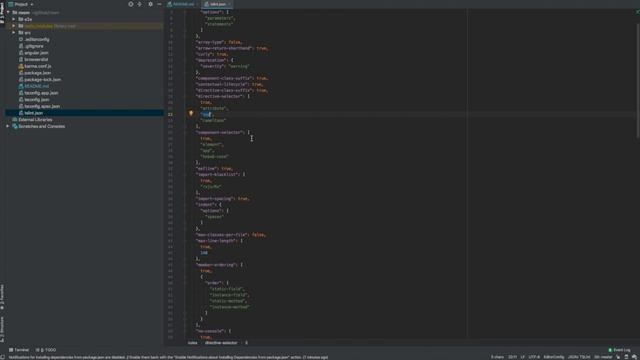Image resolution: width=640 pixels, height=360 pixels.
Task: Click the locate-opened-file target icon
Action: pyautogui.click(x=131, y=4)
